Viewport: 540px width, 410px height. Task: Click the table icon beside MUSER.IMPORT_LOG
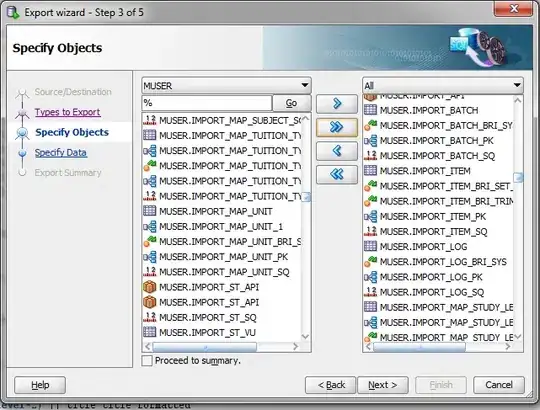pyautogui.click(x=371, y=246)
